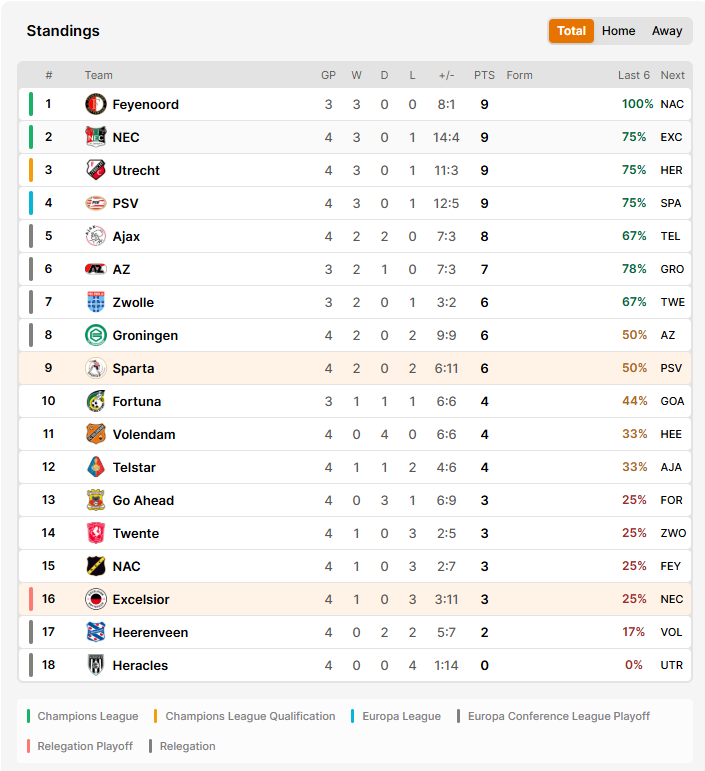The image size is (705, 771).
Task: Sort table by PTS column header
Action: coord(484,75)
